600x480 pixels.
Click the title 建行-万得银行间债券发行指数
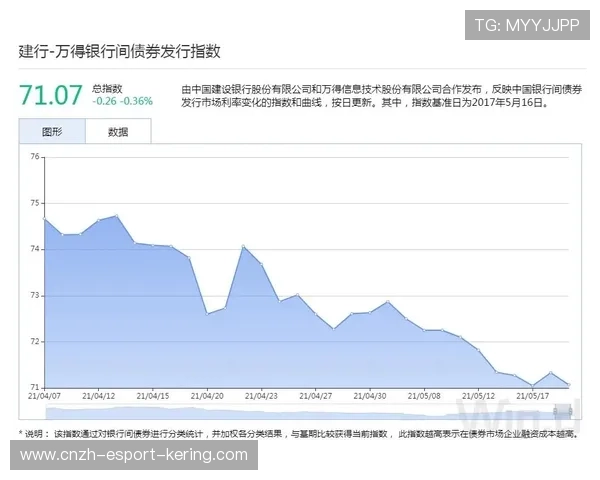click(x=119, y=51)
